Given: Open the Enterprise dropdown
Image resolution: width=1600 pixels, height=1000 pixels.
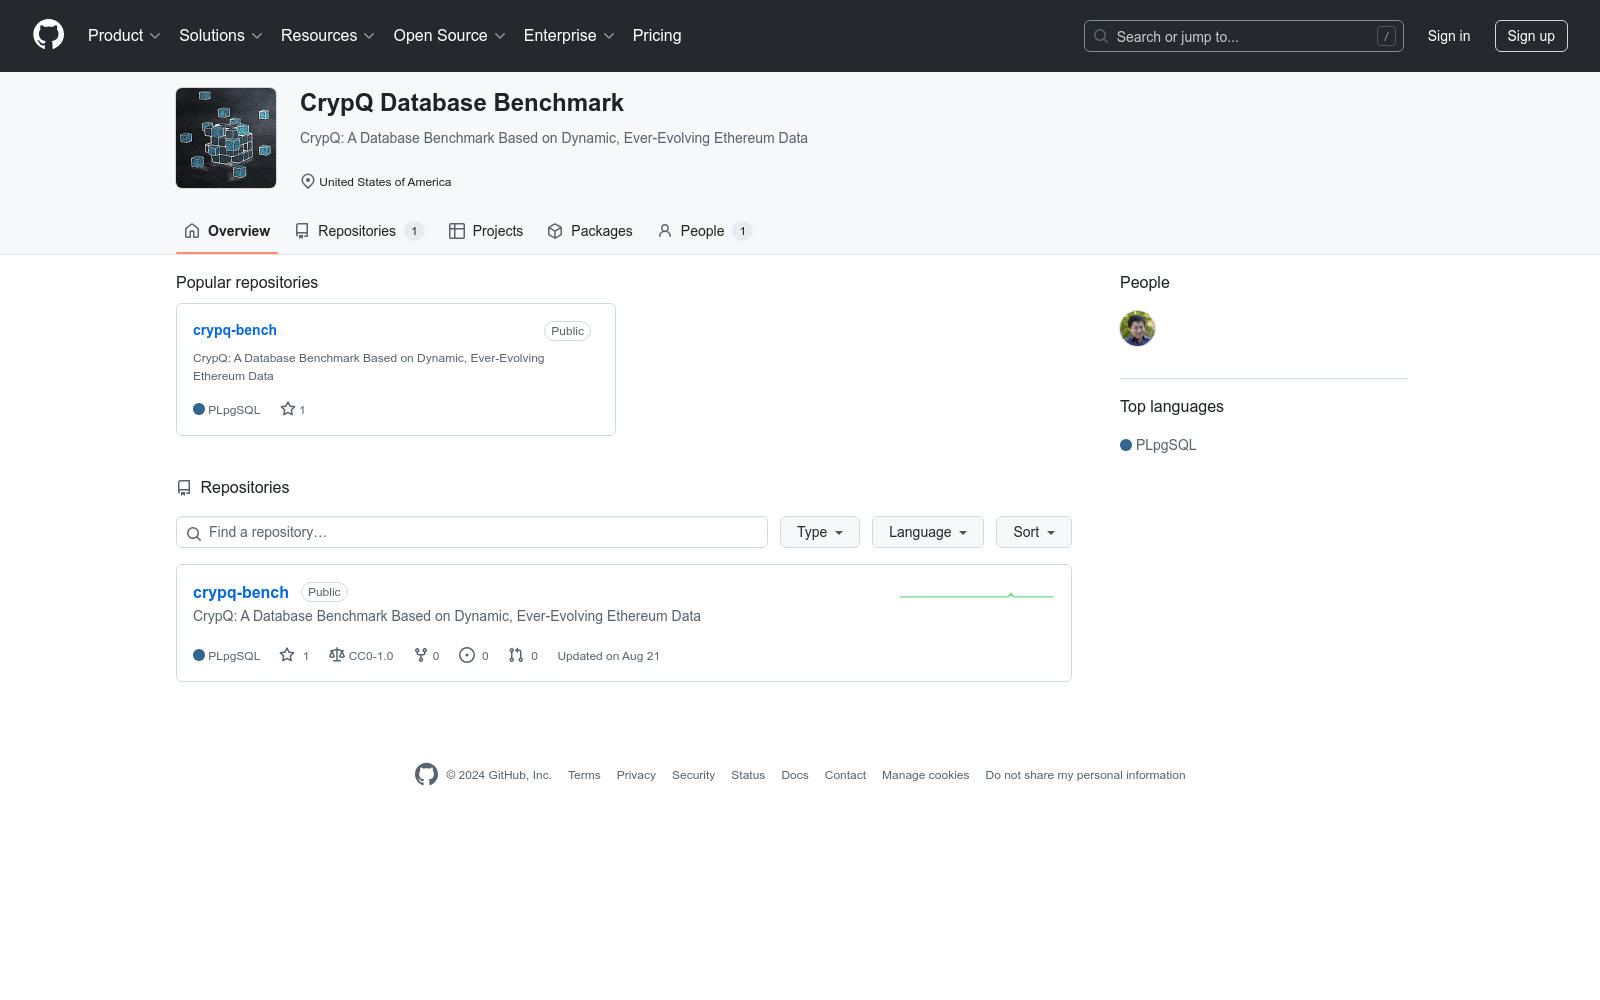Looking at the screenshot, I should tap(569, 36).
